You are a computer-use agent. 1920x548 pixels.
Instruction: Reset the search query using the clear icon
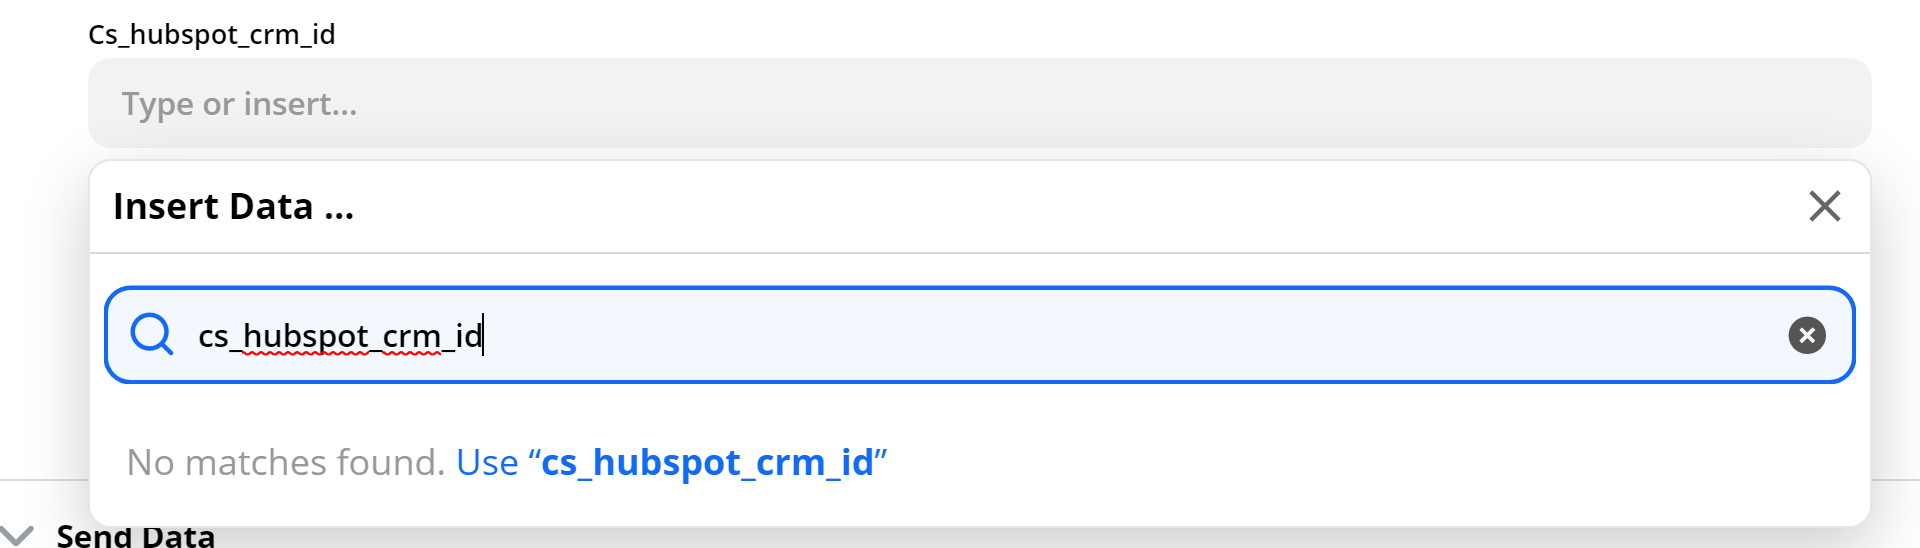coord(1806,335)
